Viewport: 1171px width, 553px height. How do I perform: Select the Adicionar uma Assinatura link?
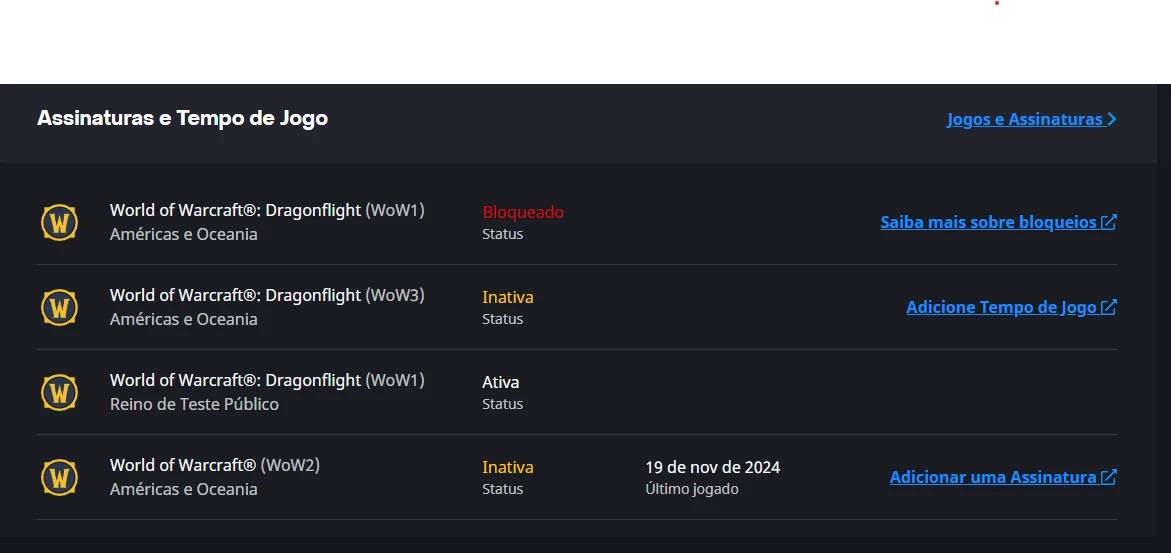pos(993,477)
